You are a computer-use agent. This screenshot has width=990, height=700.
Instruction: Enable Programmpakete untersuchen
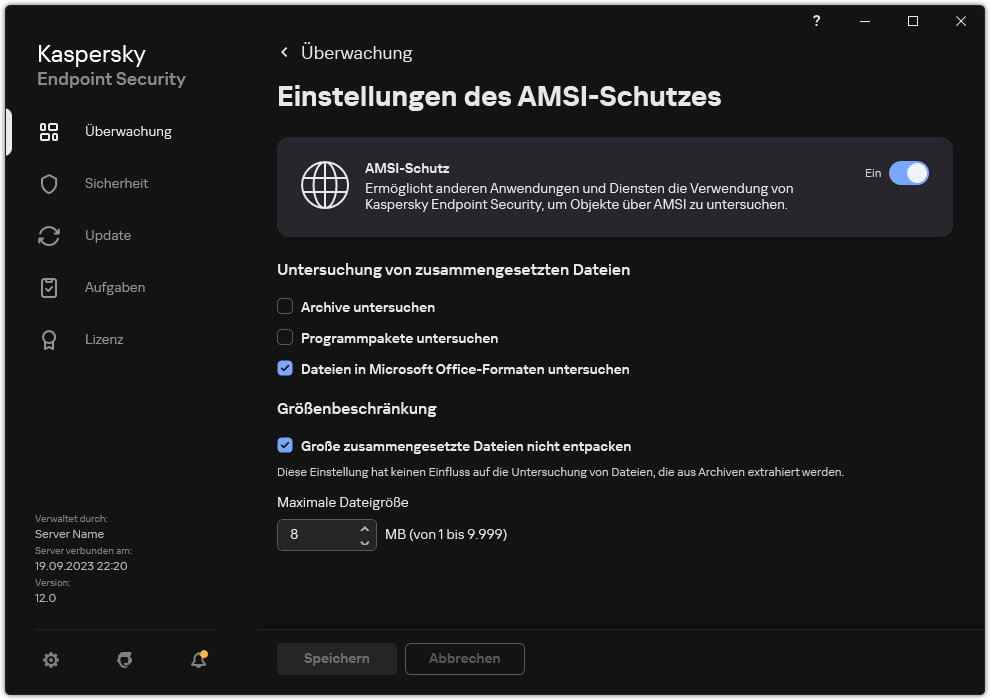285,337
